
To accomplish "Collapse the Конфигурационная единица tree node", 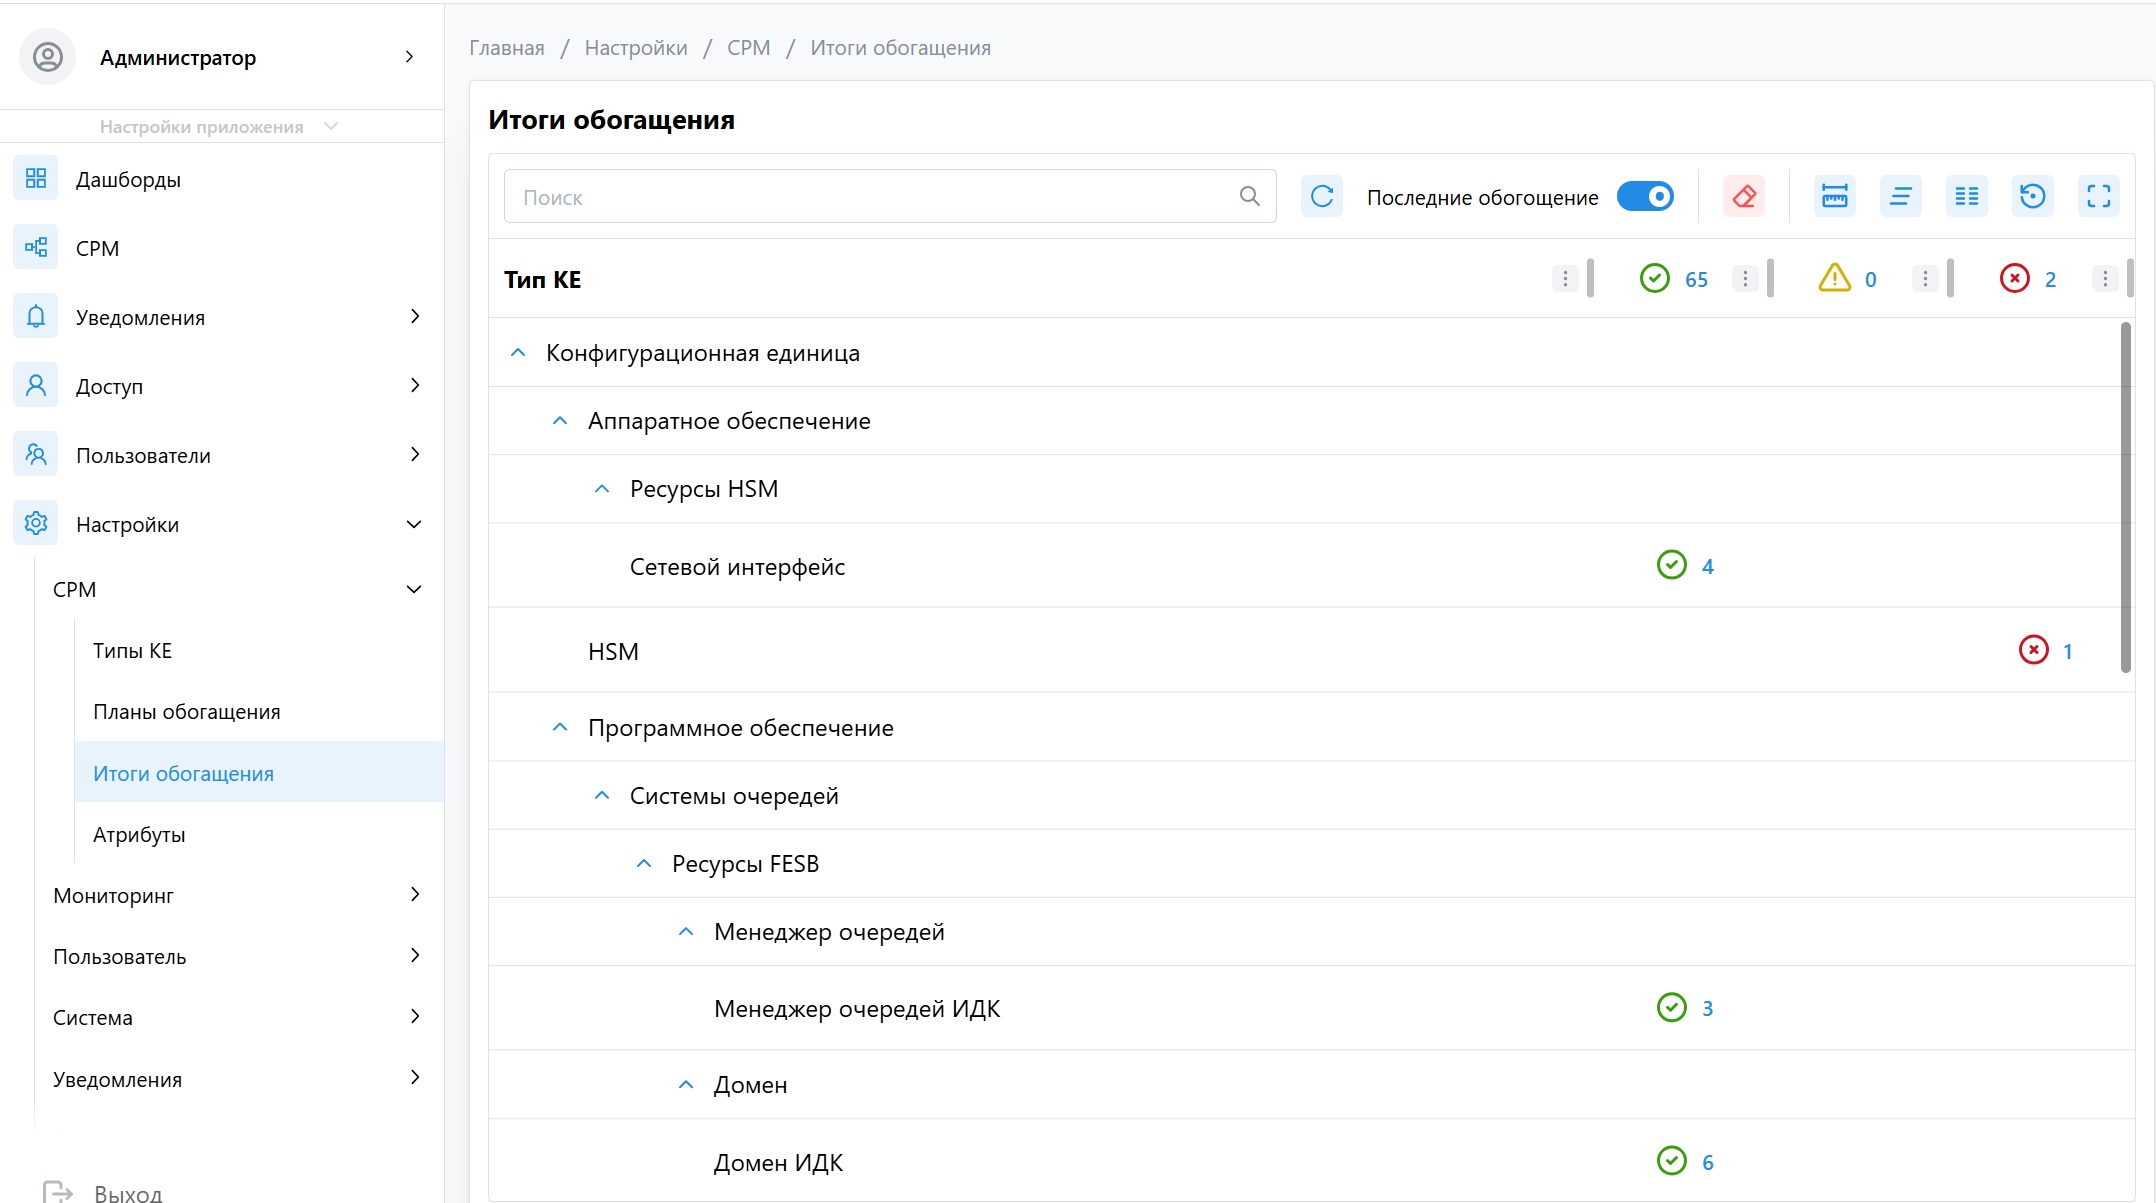I will tap(518, 353).
